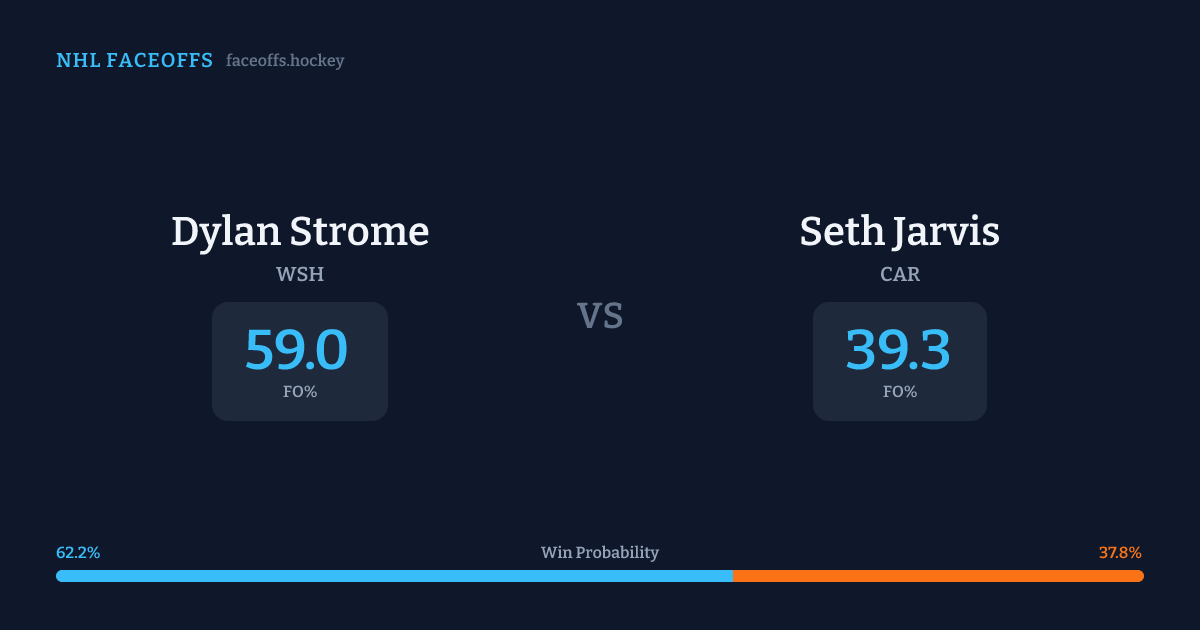Click the CAR team abbreviation
Image resolution: width=1200 pixels, height=630 pixels.
tap(900, 274)
